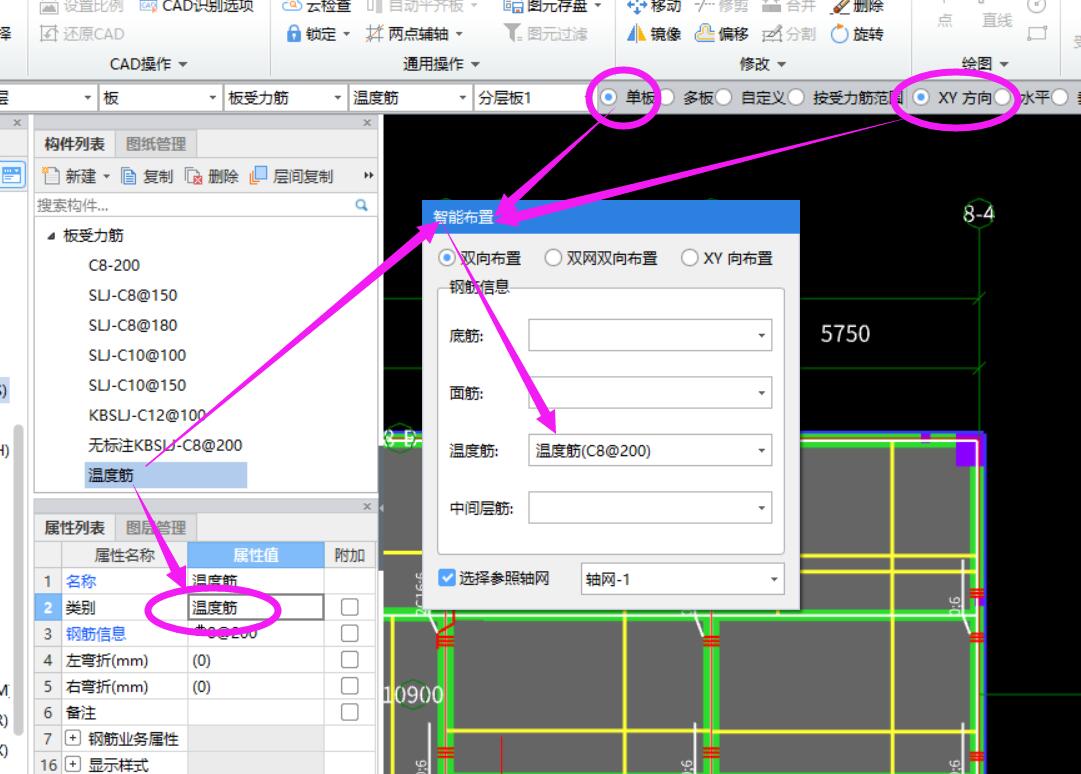Screen dimensions: 1081x774
Task: Choose 双网双向布置 radio option
Action: tap(553, 258)
